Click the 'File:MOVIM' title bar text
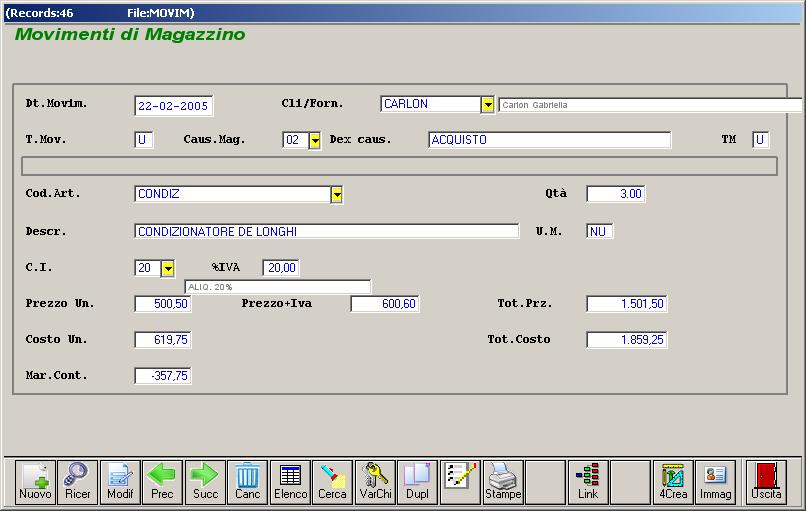The width and height of the screenshot is (806, 511). click(x=161, y=13)
